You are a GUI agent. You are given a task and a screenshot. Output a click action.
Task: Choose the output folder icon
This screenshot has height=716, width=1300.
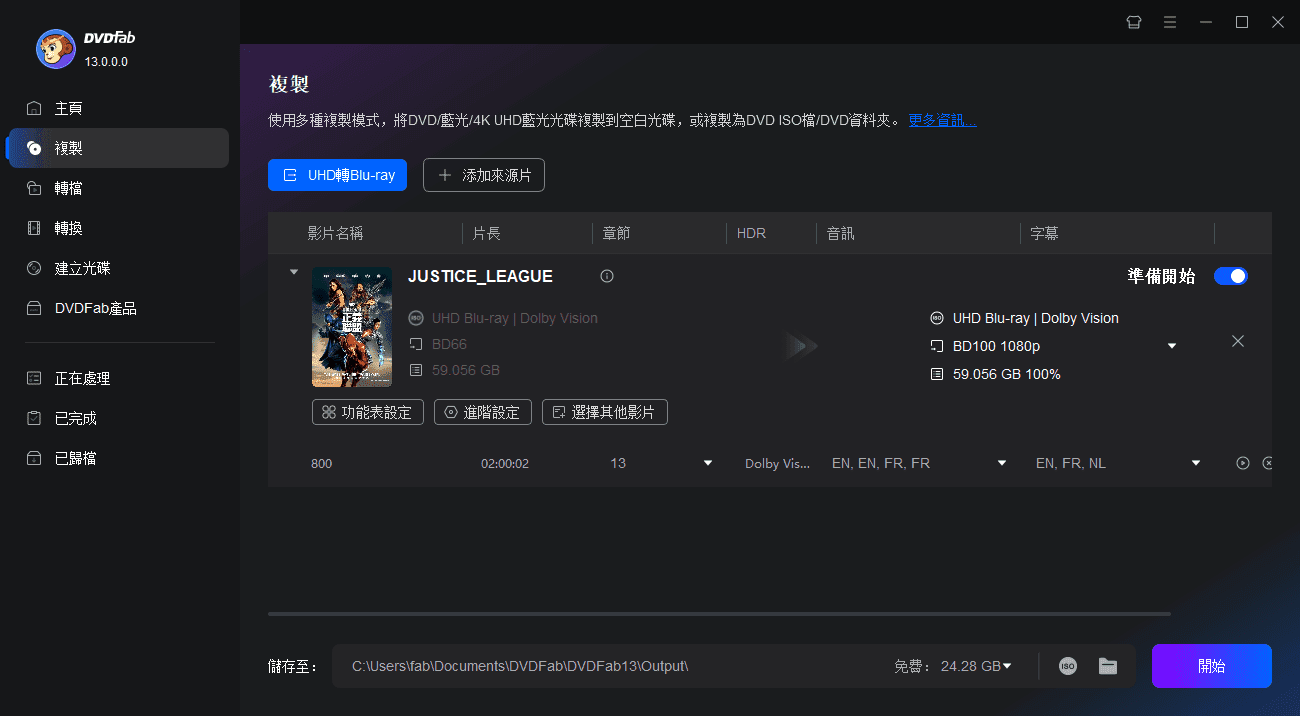pyautogui.click(x=1108, y=666)
